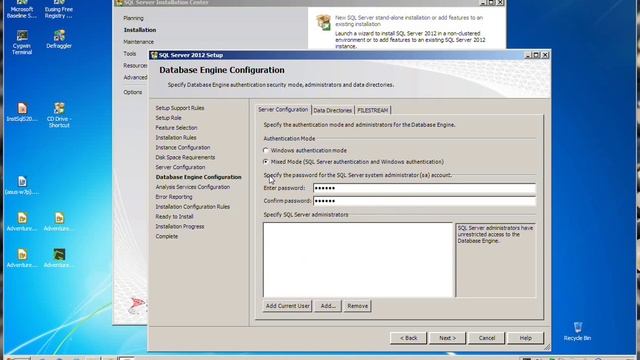This screenshot has width=640, height=360.
Task: Open the InstSql520 desktop file icon
Action: click(22, 112)
